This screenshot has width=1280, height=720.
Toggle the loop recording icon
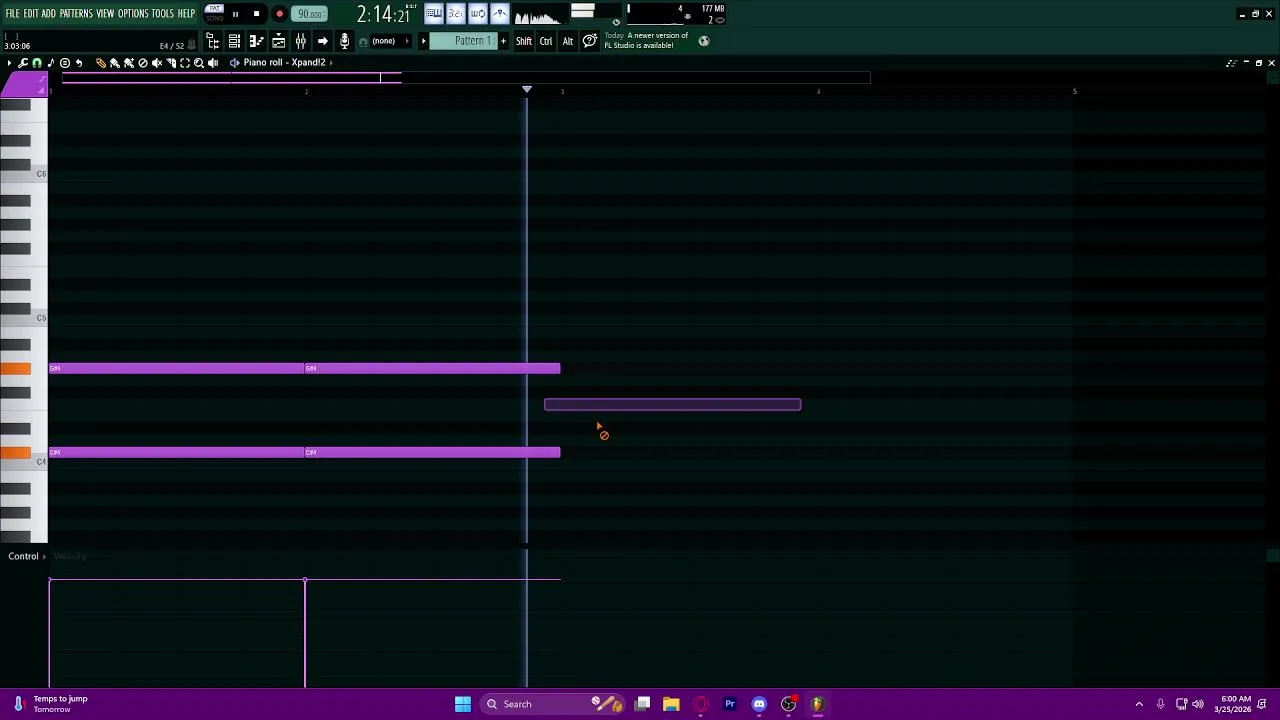click(x=477, y=14)
